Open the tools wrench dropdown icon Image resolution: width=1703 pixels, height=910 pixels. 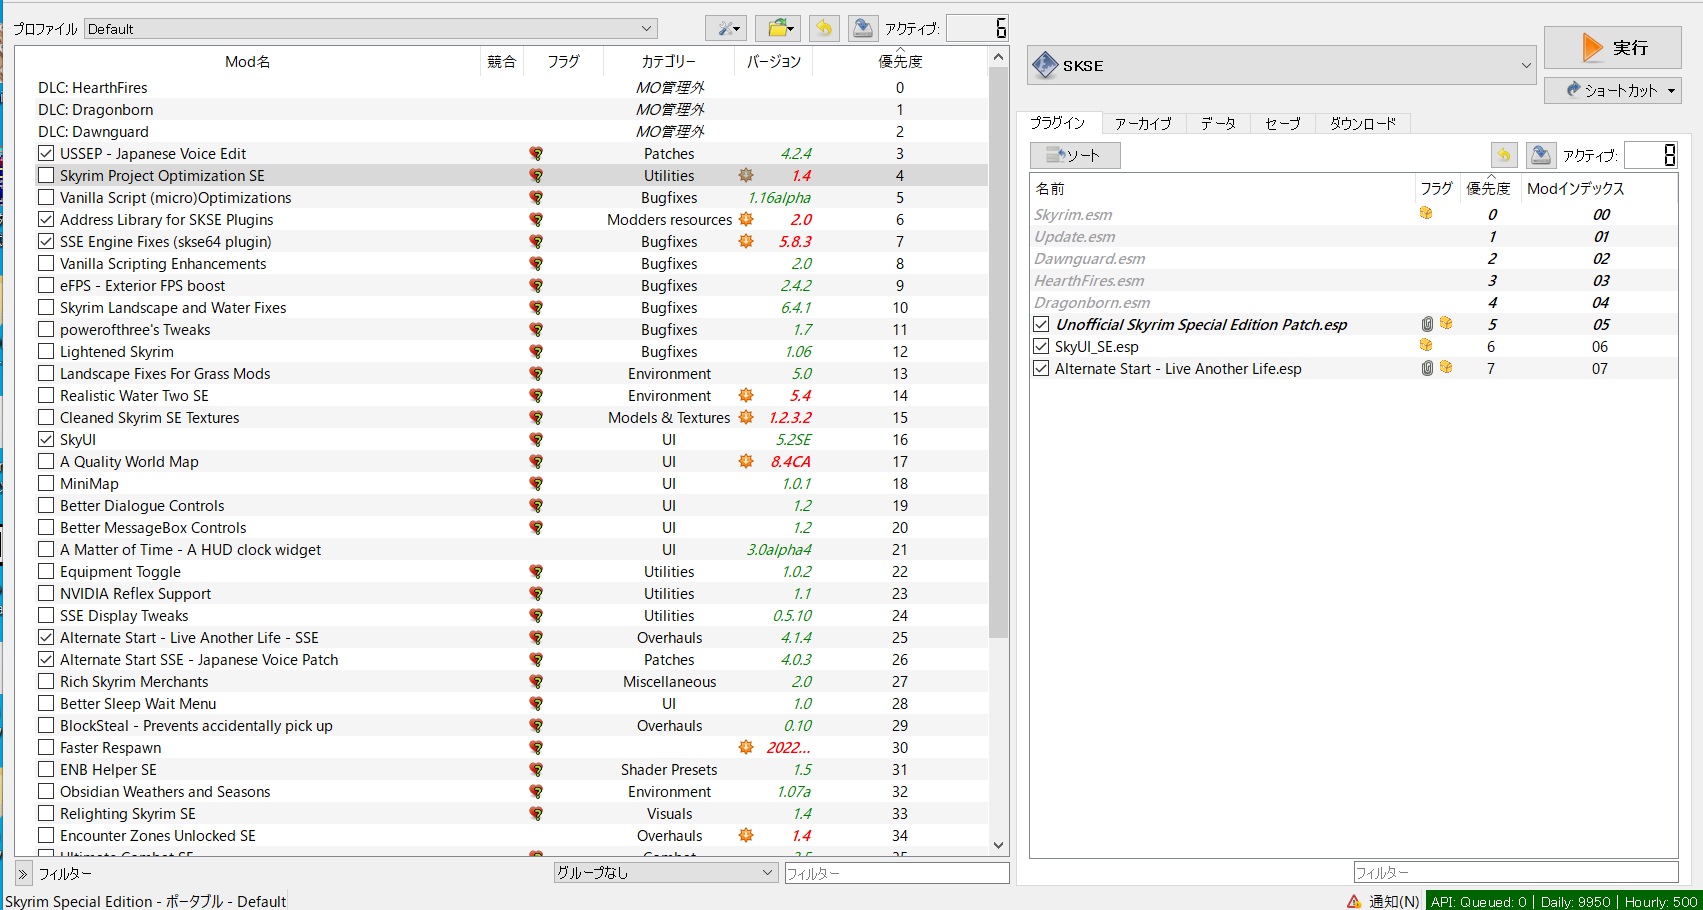click(x=725, y=28)
